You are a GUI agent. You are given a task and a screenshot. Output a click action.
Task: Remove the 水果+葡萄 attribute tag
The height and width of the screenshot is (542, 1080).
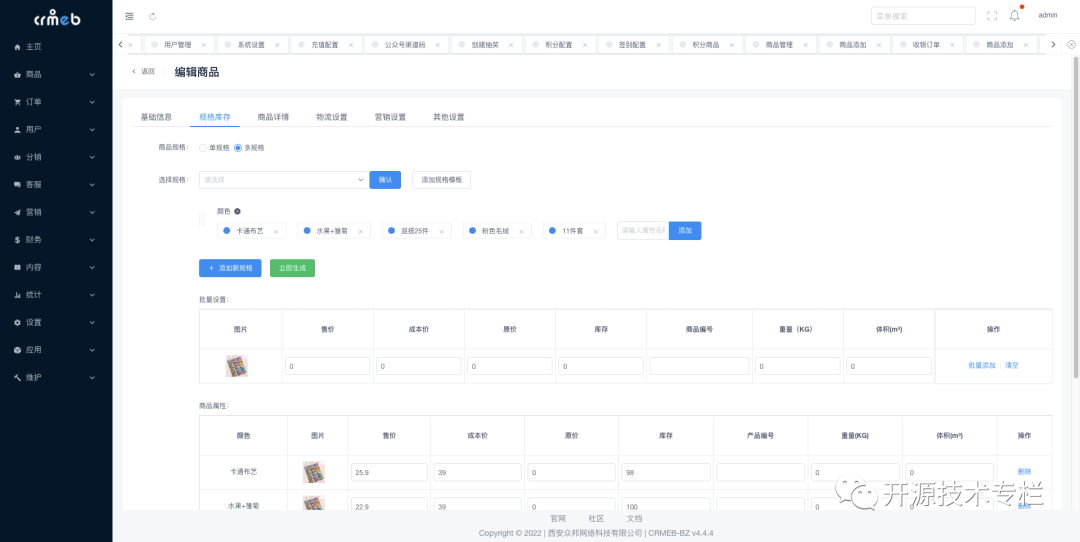click(x=360, y=231)
